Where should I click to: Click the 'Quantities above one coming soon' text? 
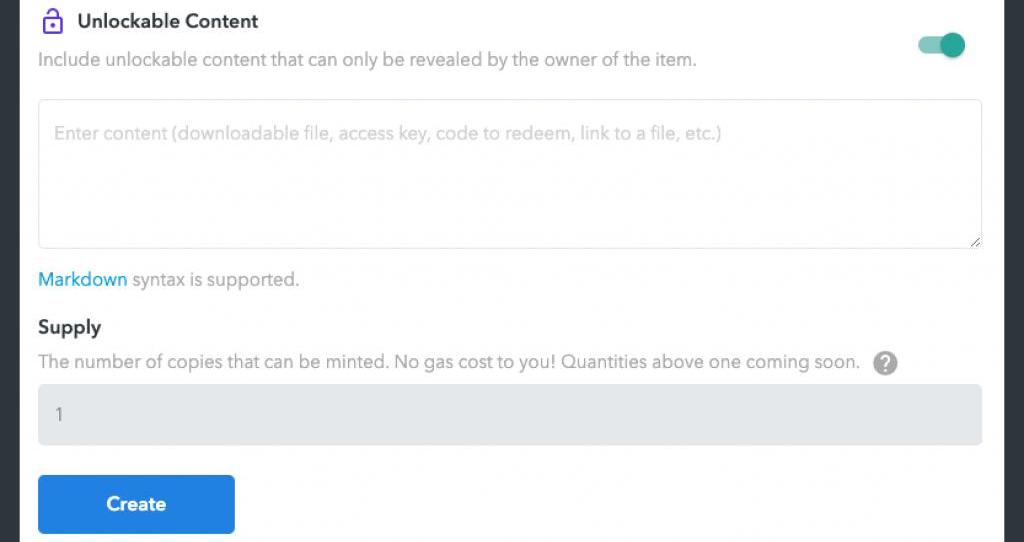pyautogui.click(x=710, y=362)
